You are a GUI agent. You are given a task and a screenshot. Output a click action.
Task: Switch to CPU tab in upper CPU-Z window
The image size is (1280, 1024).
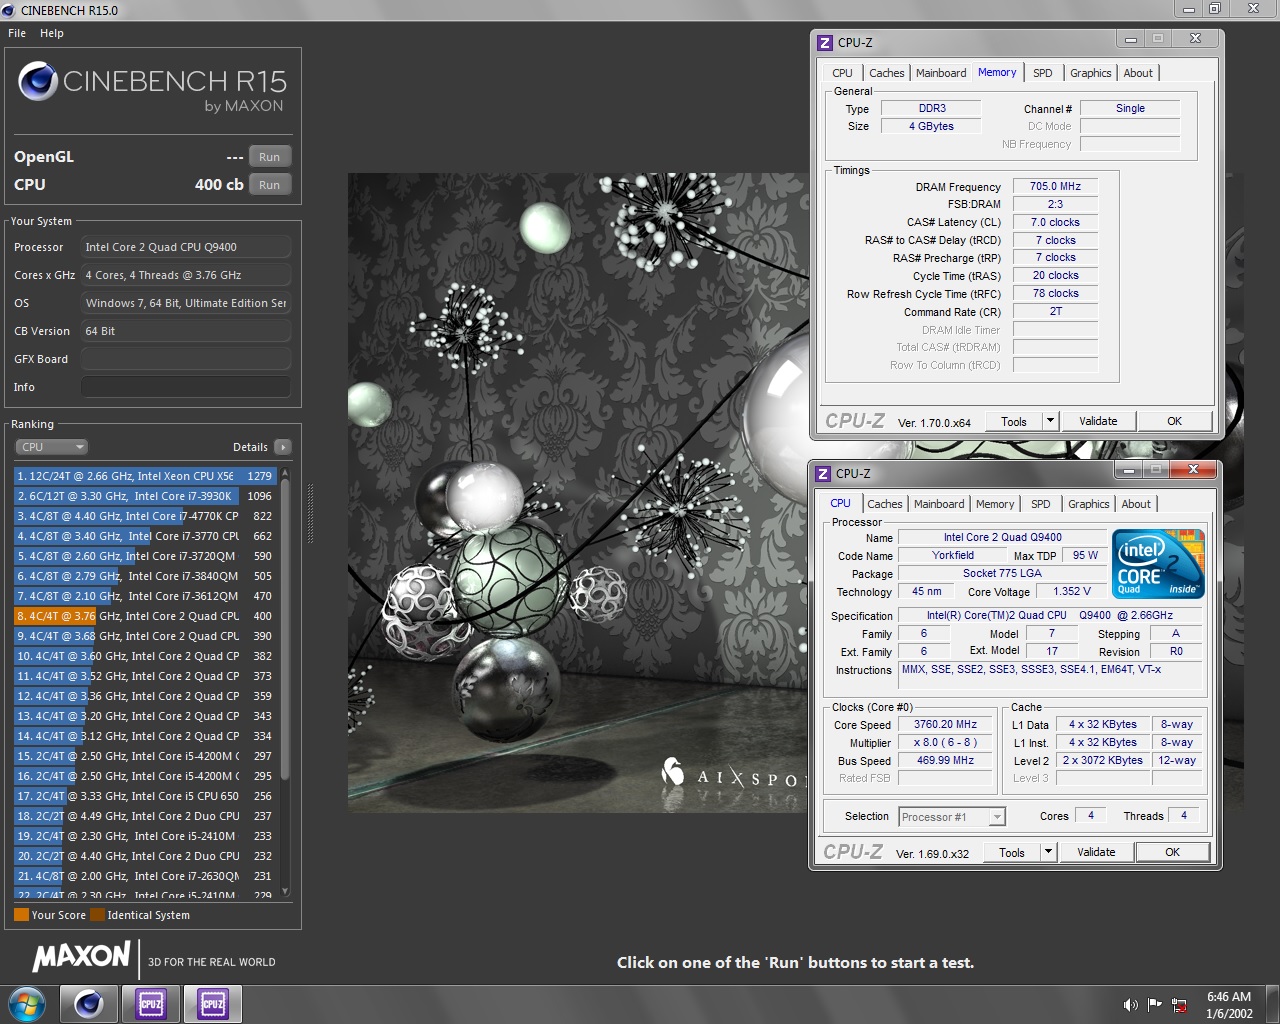(842, 73)
